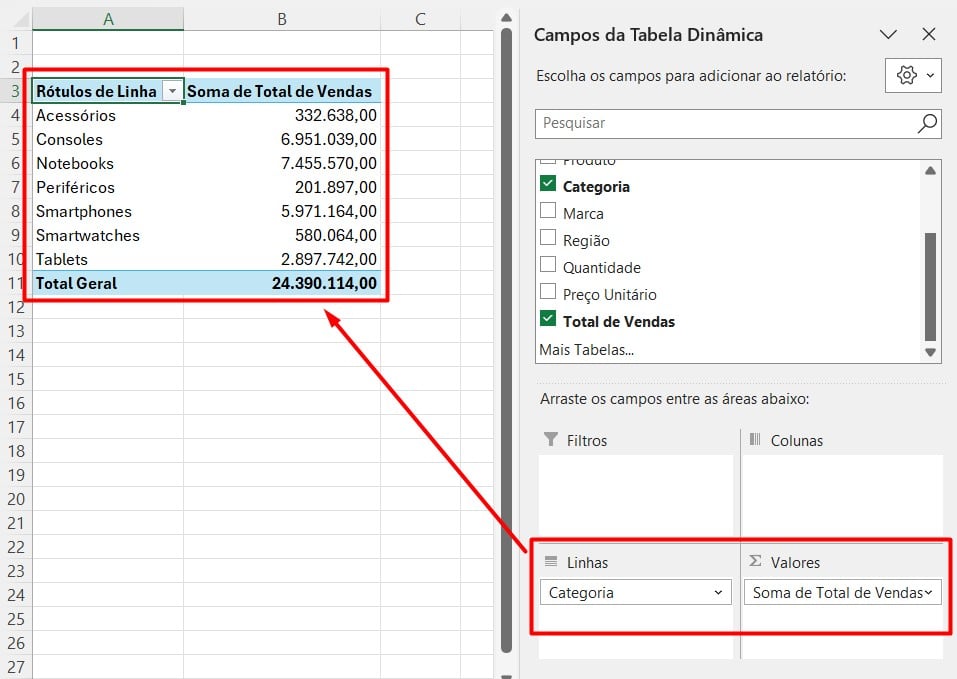Screen dimensions: 957x679
Task: Click the field list scroll-up arrow
Action: coord(930,171)
